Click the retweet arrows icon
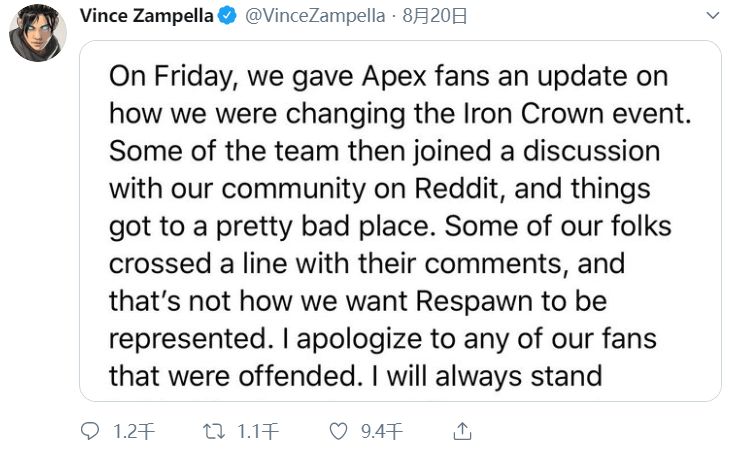The image size is (729, 451). [x=213, y=431]
